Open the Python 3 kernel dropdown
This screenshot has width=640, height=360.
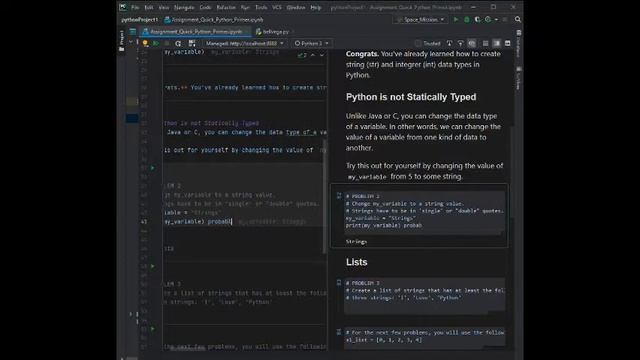311,43
